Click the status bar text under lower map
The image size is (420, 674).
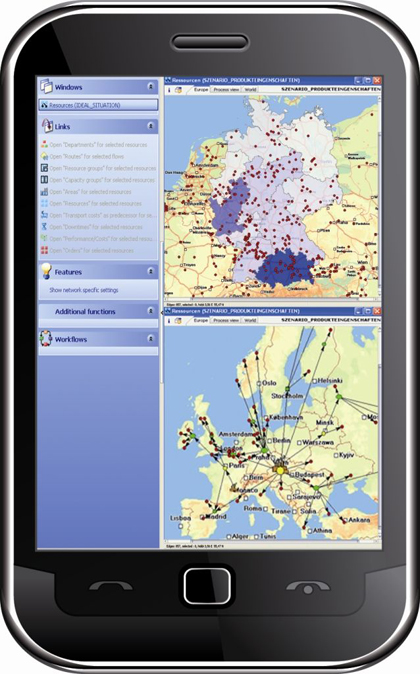pyautogui.click(x=196, y=546)
